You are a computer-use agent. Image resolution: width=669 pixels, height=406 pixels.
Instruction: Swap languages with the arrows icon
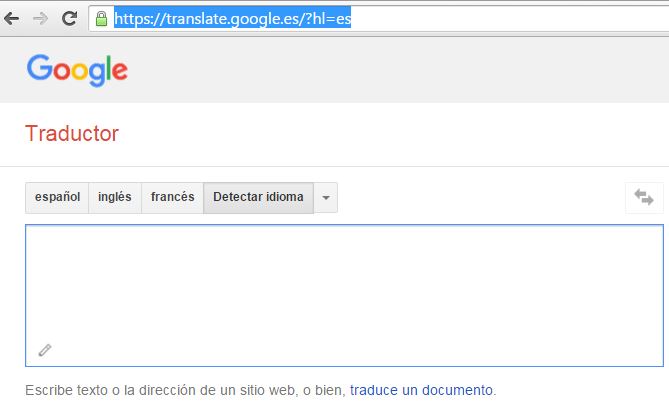click(x=644, y=197)
